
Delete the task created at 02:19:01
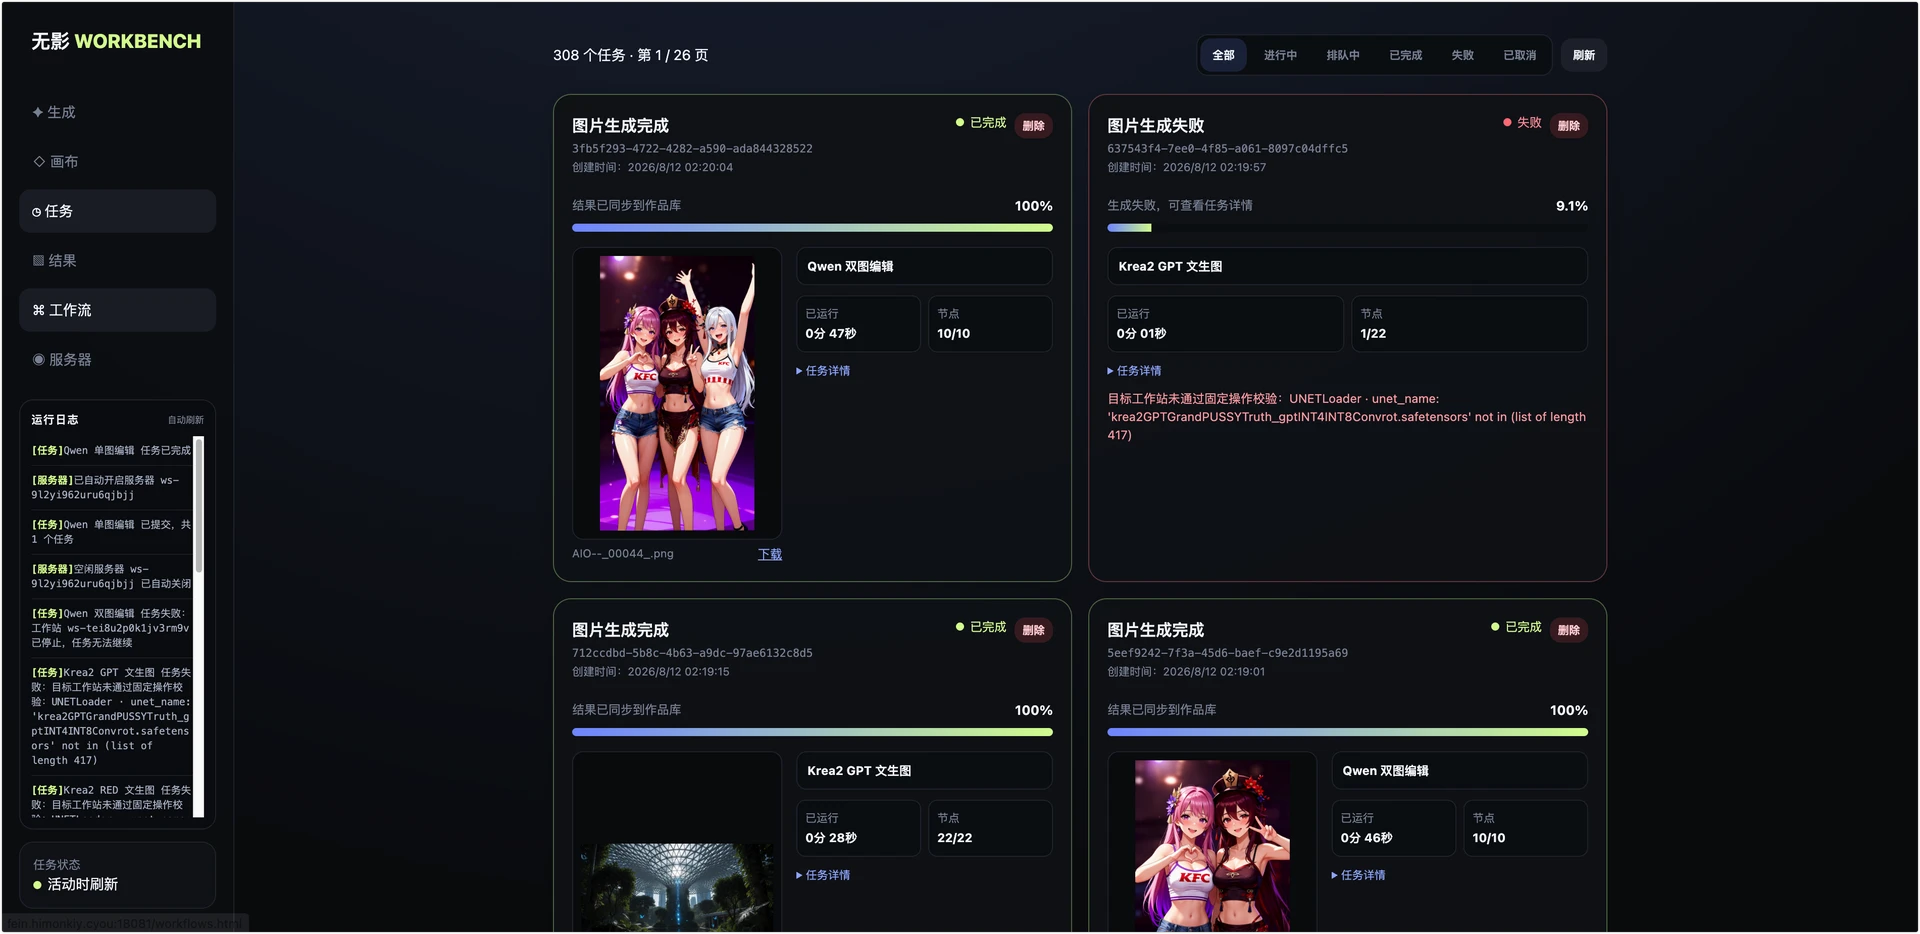(x=1569, y=630)
